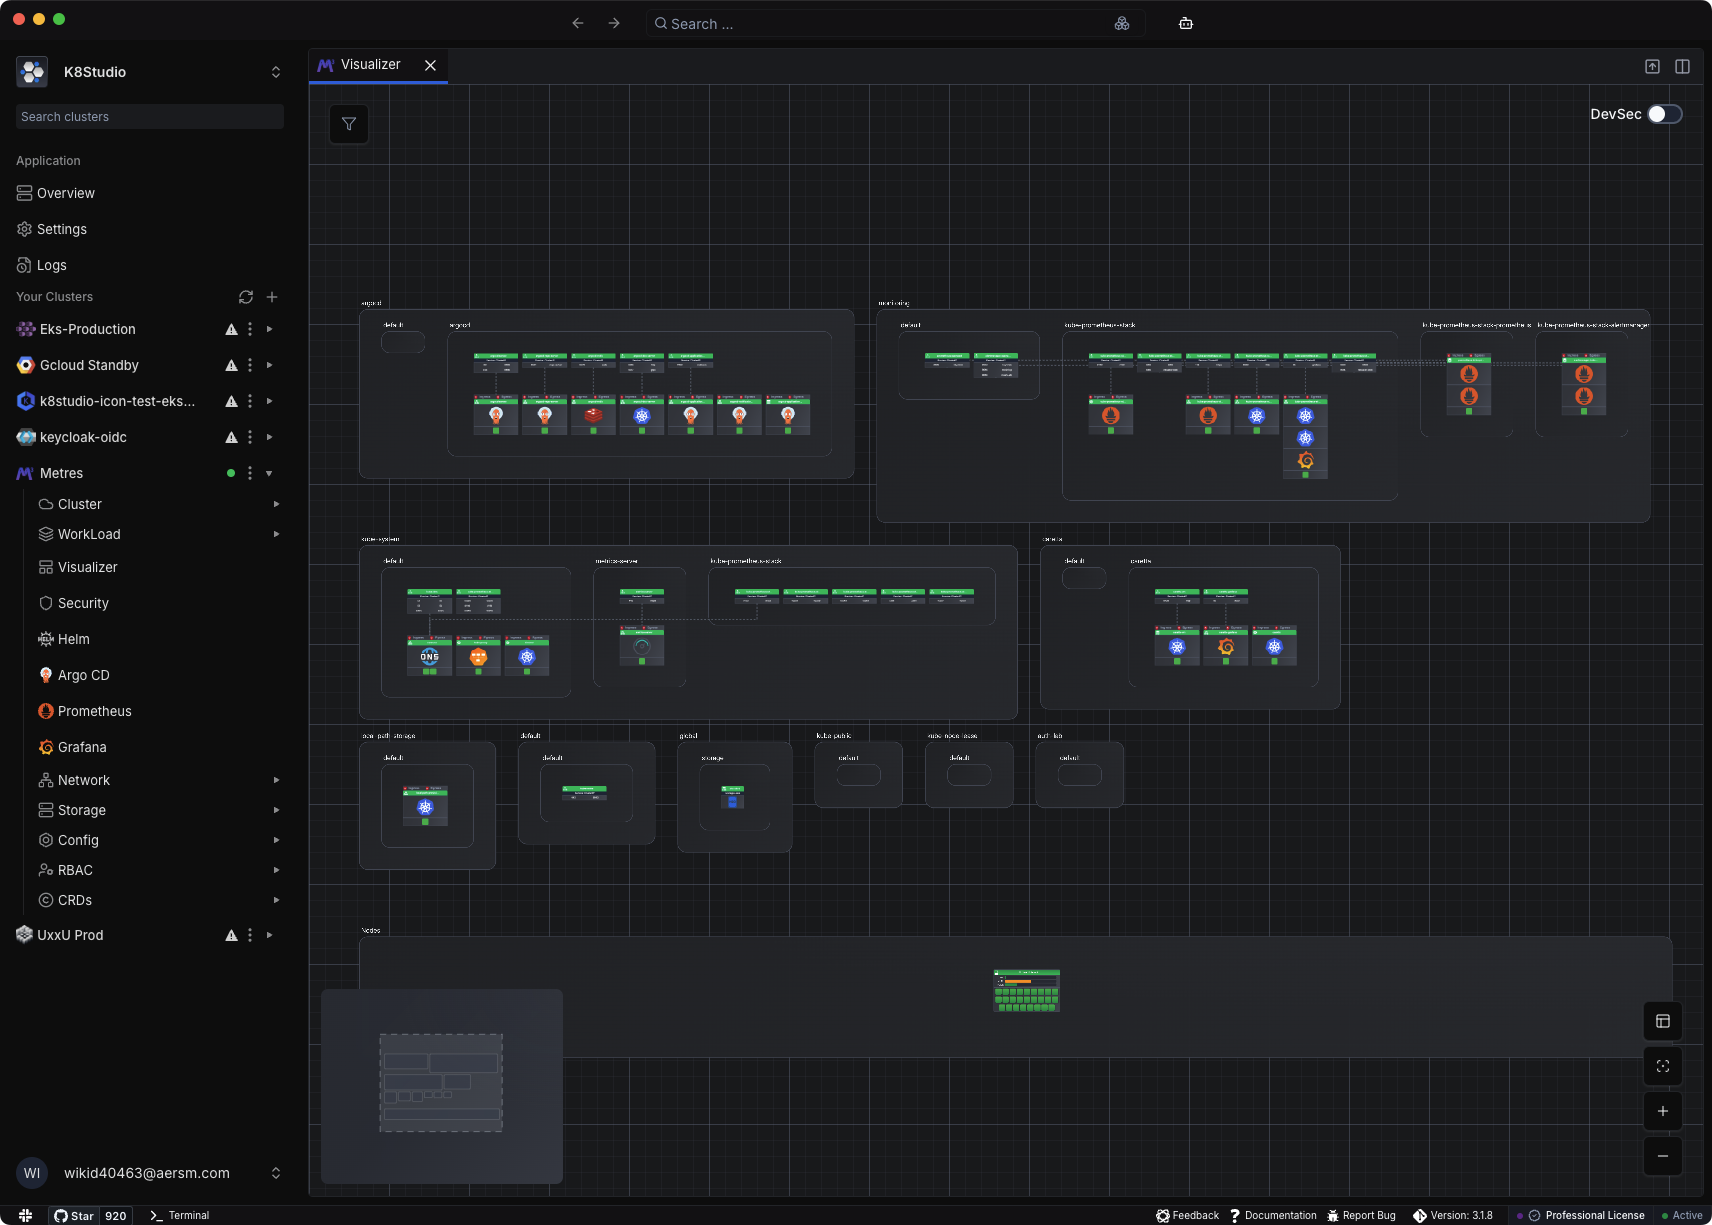Click the UxxU Prod warning icon
Image resolution: width=1712 pixels, height=1225 pixels.
(231, 935)
